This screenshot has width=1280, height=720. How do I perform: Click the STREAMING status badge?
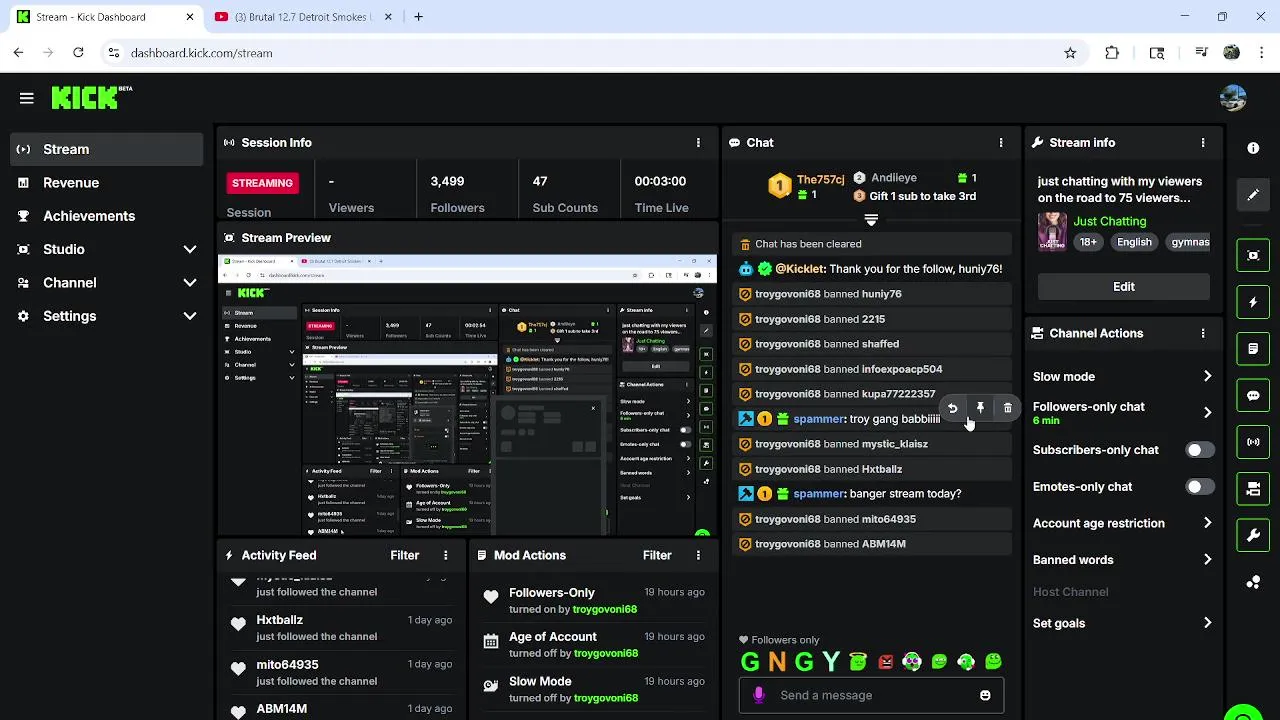[x=262, y=183]
